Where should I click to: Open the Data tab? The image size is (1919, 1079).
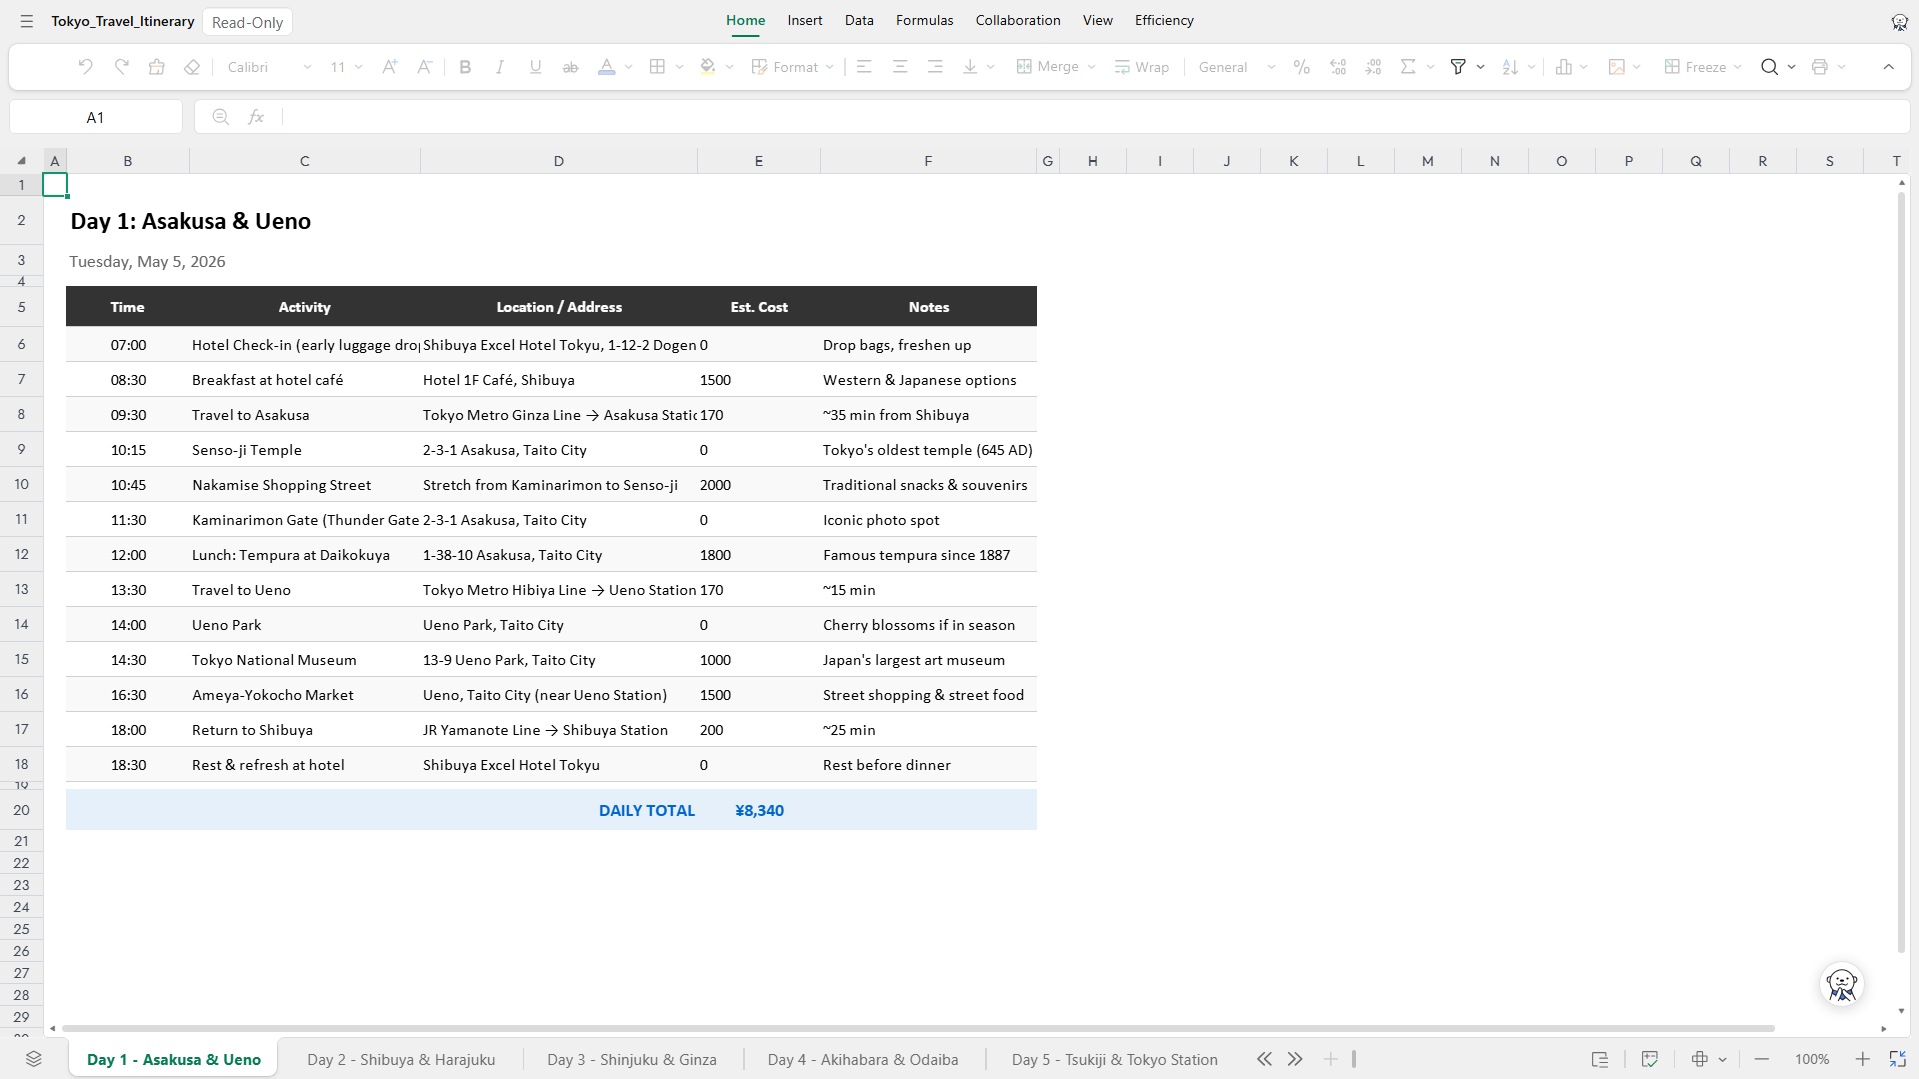point(859,20)
